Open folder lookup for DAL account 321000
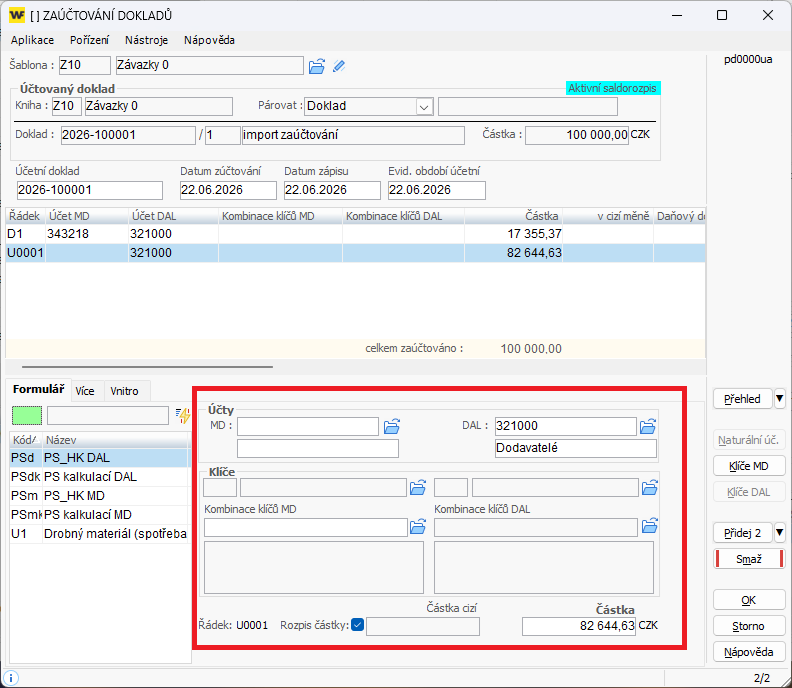Image resolution: width=792 pixels, height=688 pixels. [648, 426]
